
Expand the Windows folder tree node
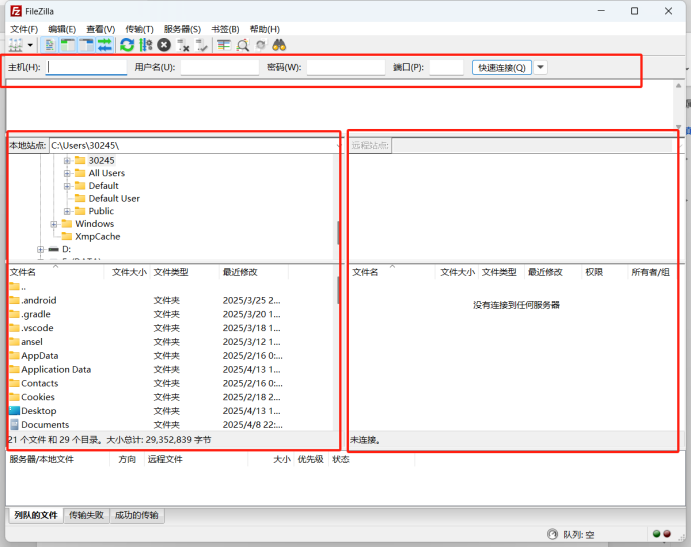(x=54, y=224)
